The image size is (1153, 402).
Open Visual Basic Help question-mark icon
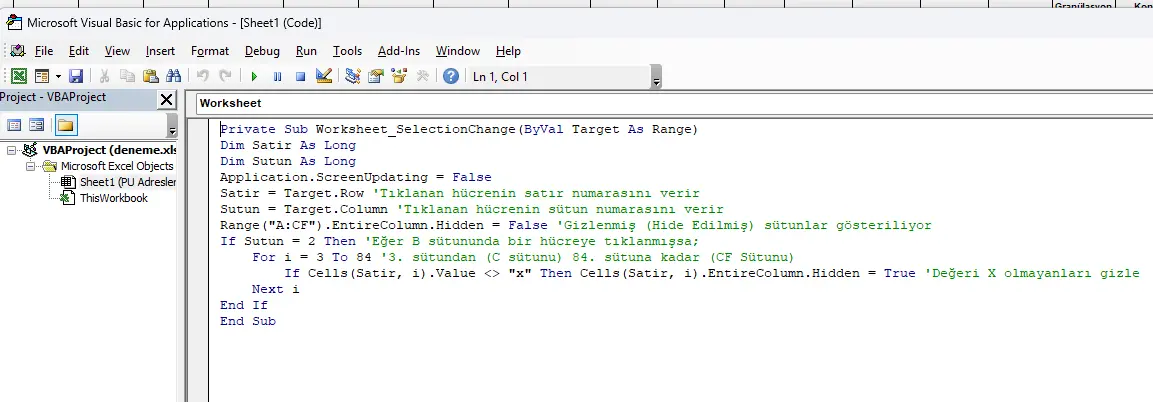[451, 76]
